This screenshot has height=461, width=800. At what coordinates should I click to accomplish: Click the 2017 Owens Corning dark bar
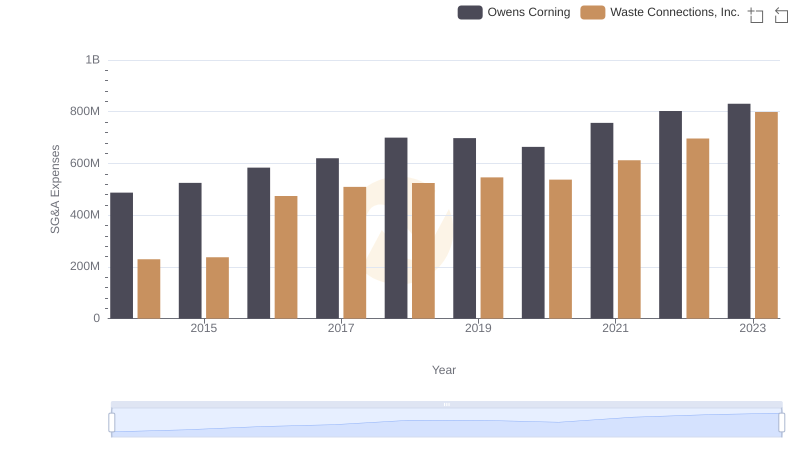pyautogui.click(x=328, y=238)
